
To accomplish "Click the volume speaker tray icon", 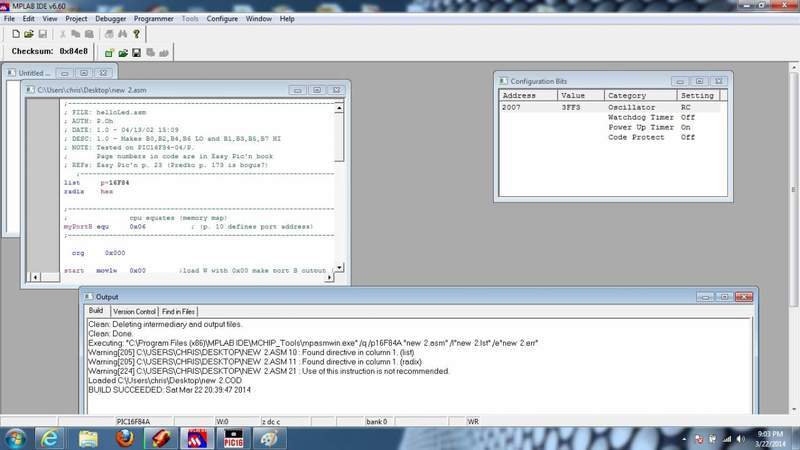I will point(740,439).
